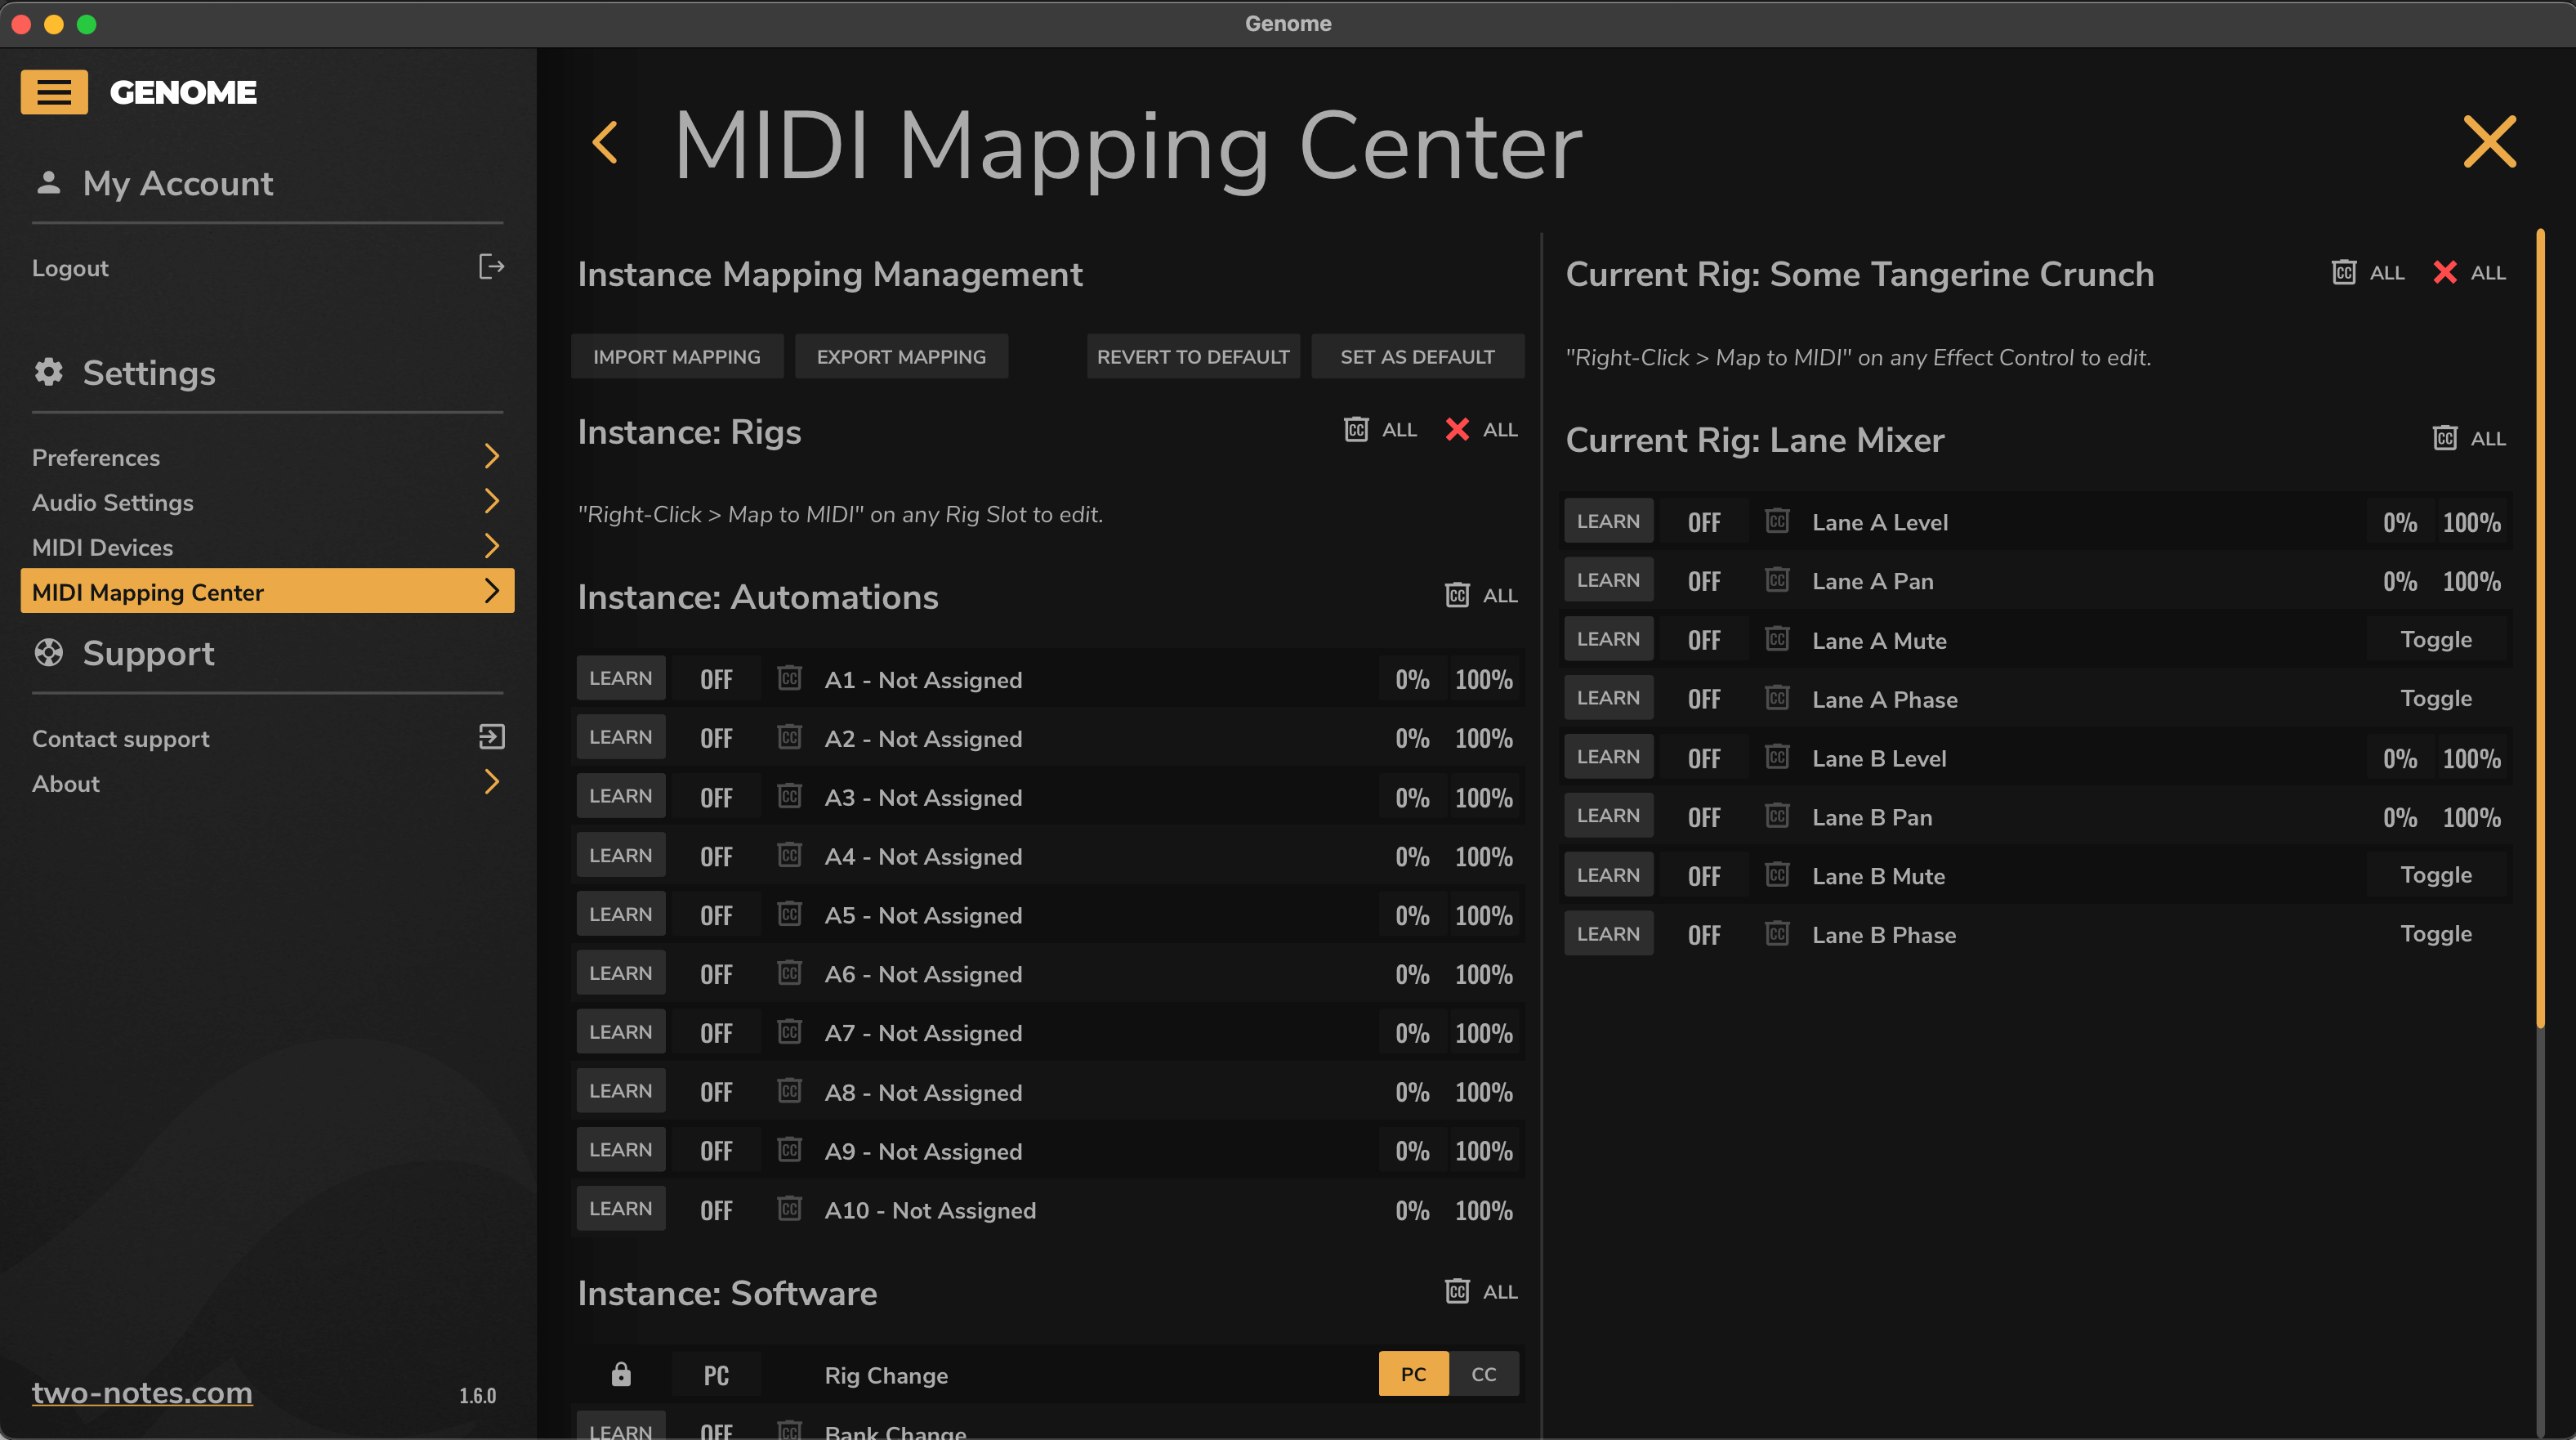Click the CC clear icon on A2 row

point(789,737)
